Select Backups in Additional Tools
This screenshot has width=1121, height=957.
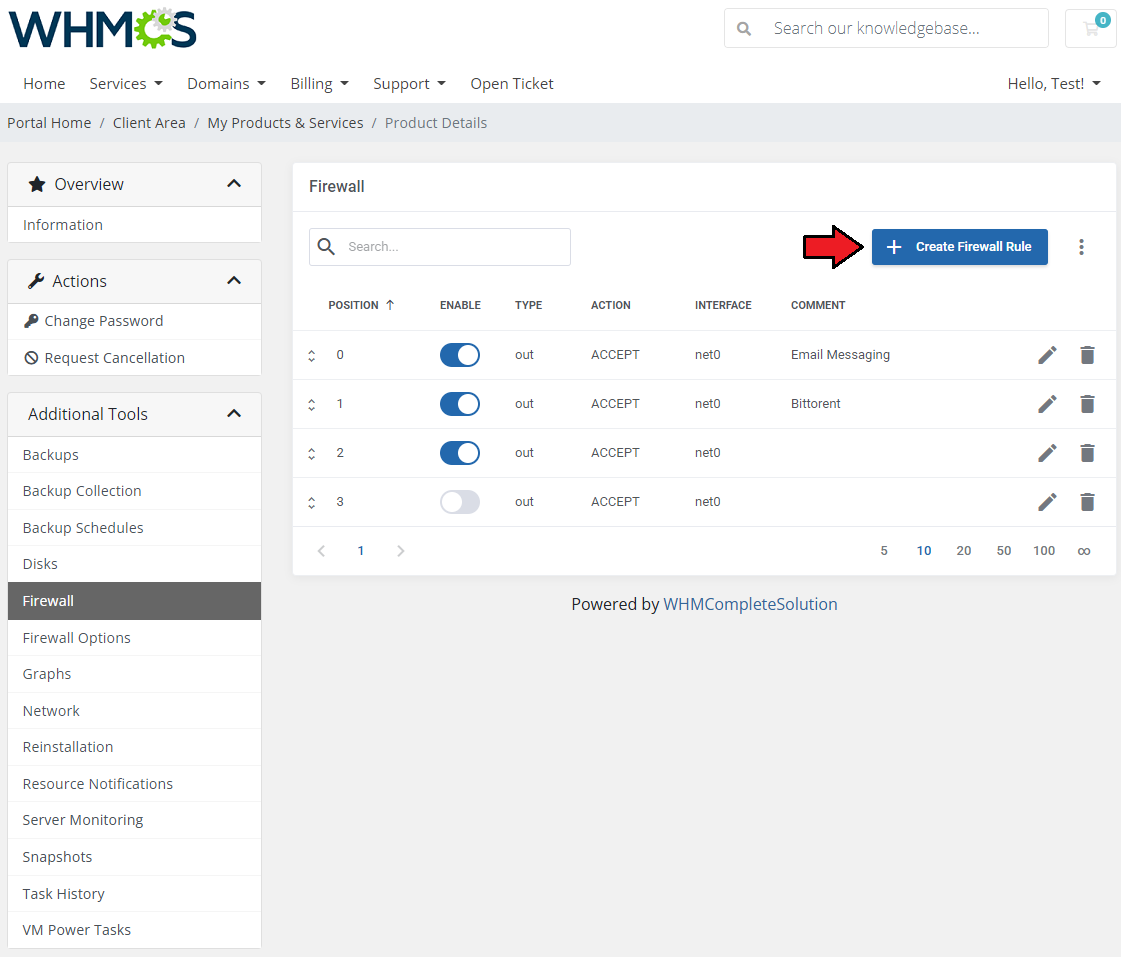pos(134,455)
